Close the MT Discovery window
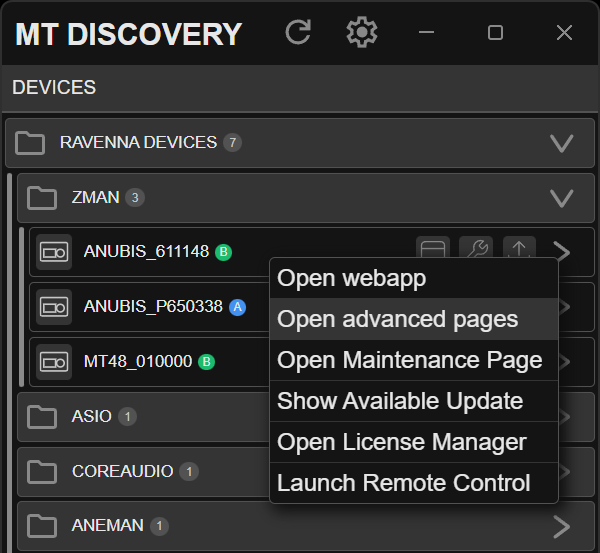The height and width of the screenshot is (553, 600). (564, 33)
